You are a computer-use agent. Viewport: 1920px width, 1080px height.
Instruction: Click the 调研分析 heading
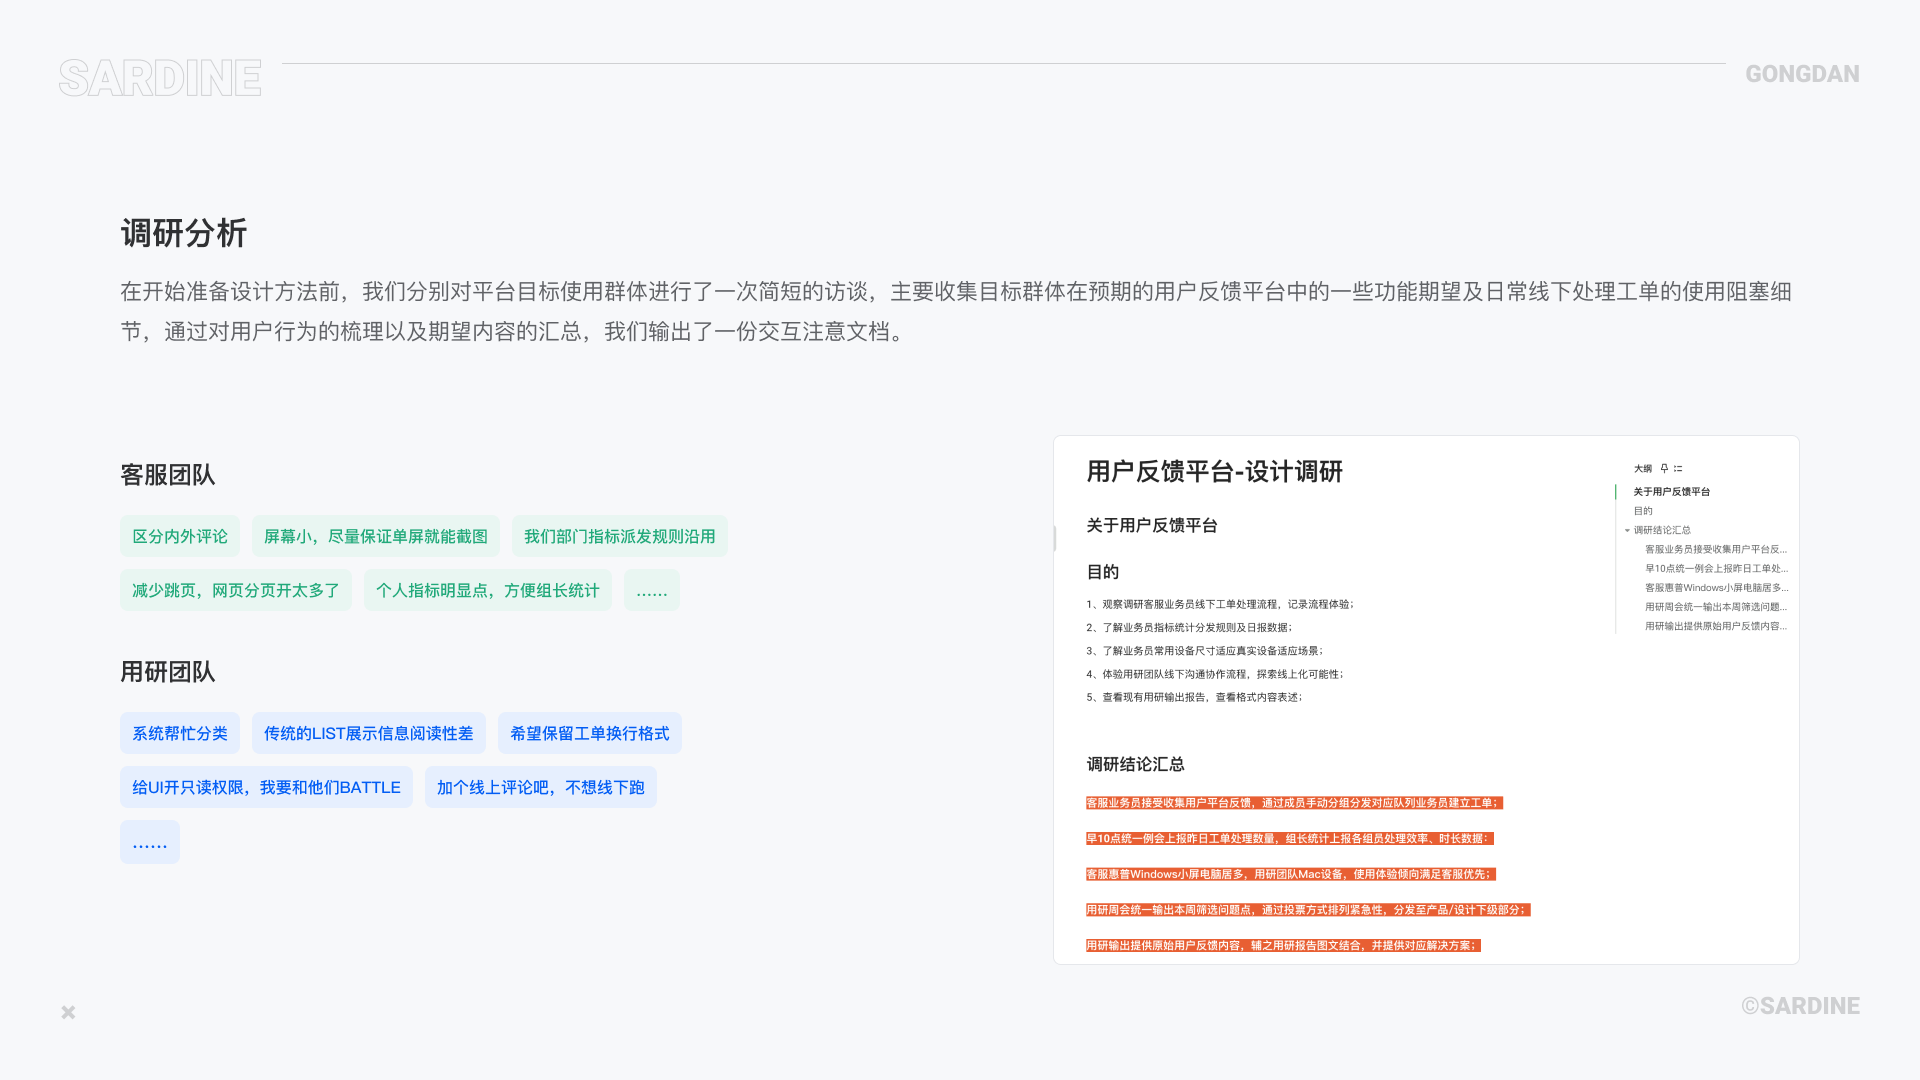point(184,233)
